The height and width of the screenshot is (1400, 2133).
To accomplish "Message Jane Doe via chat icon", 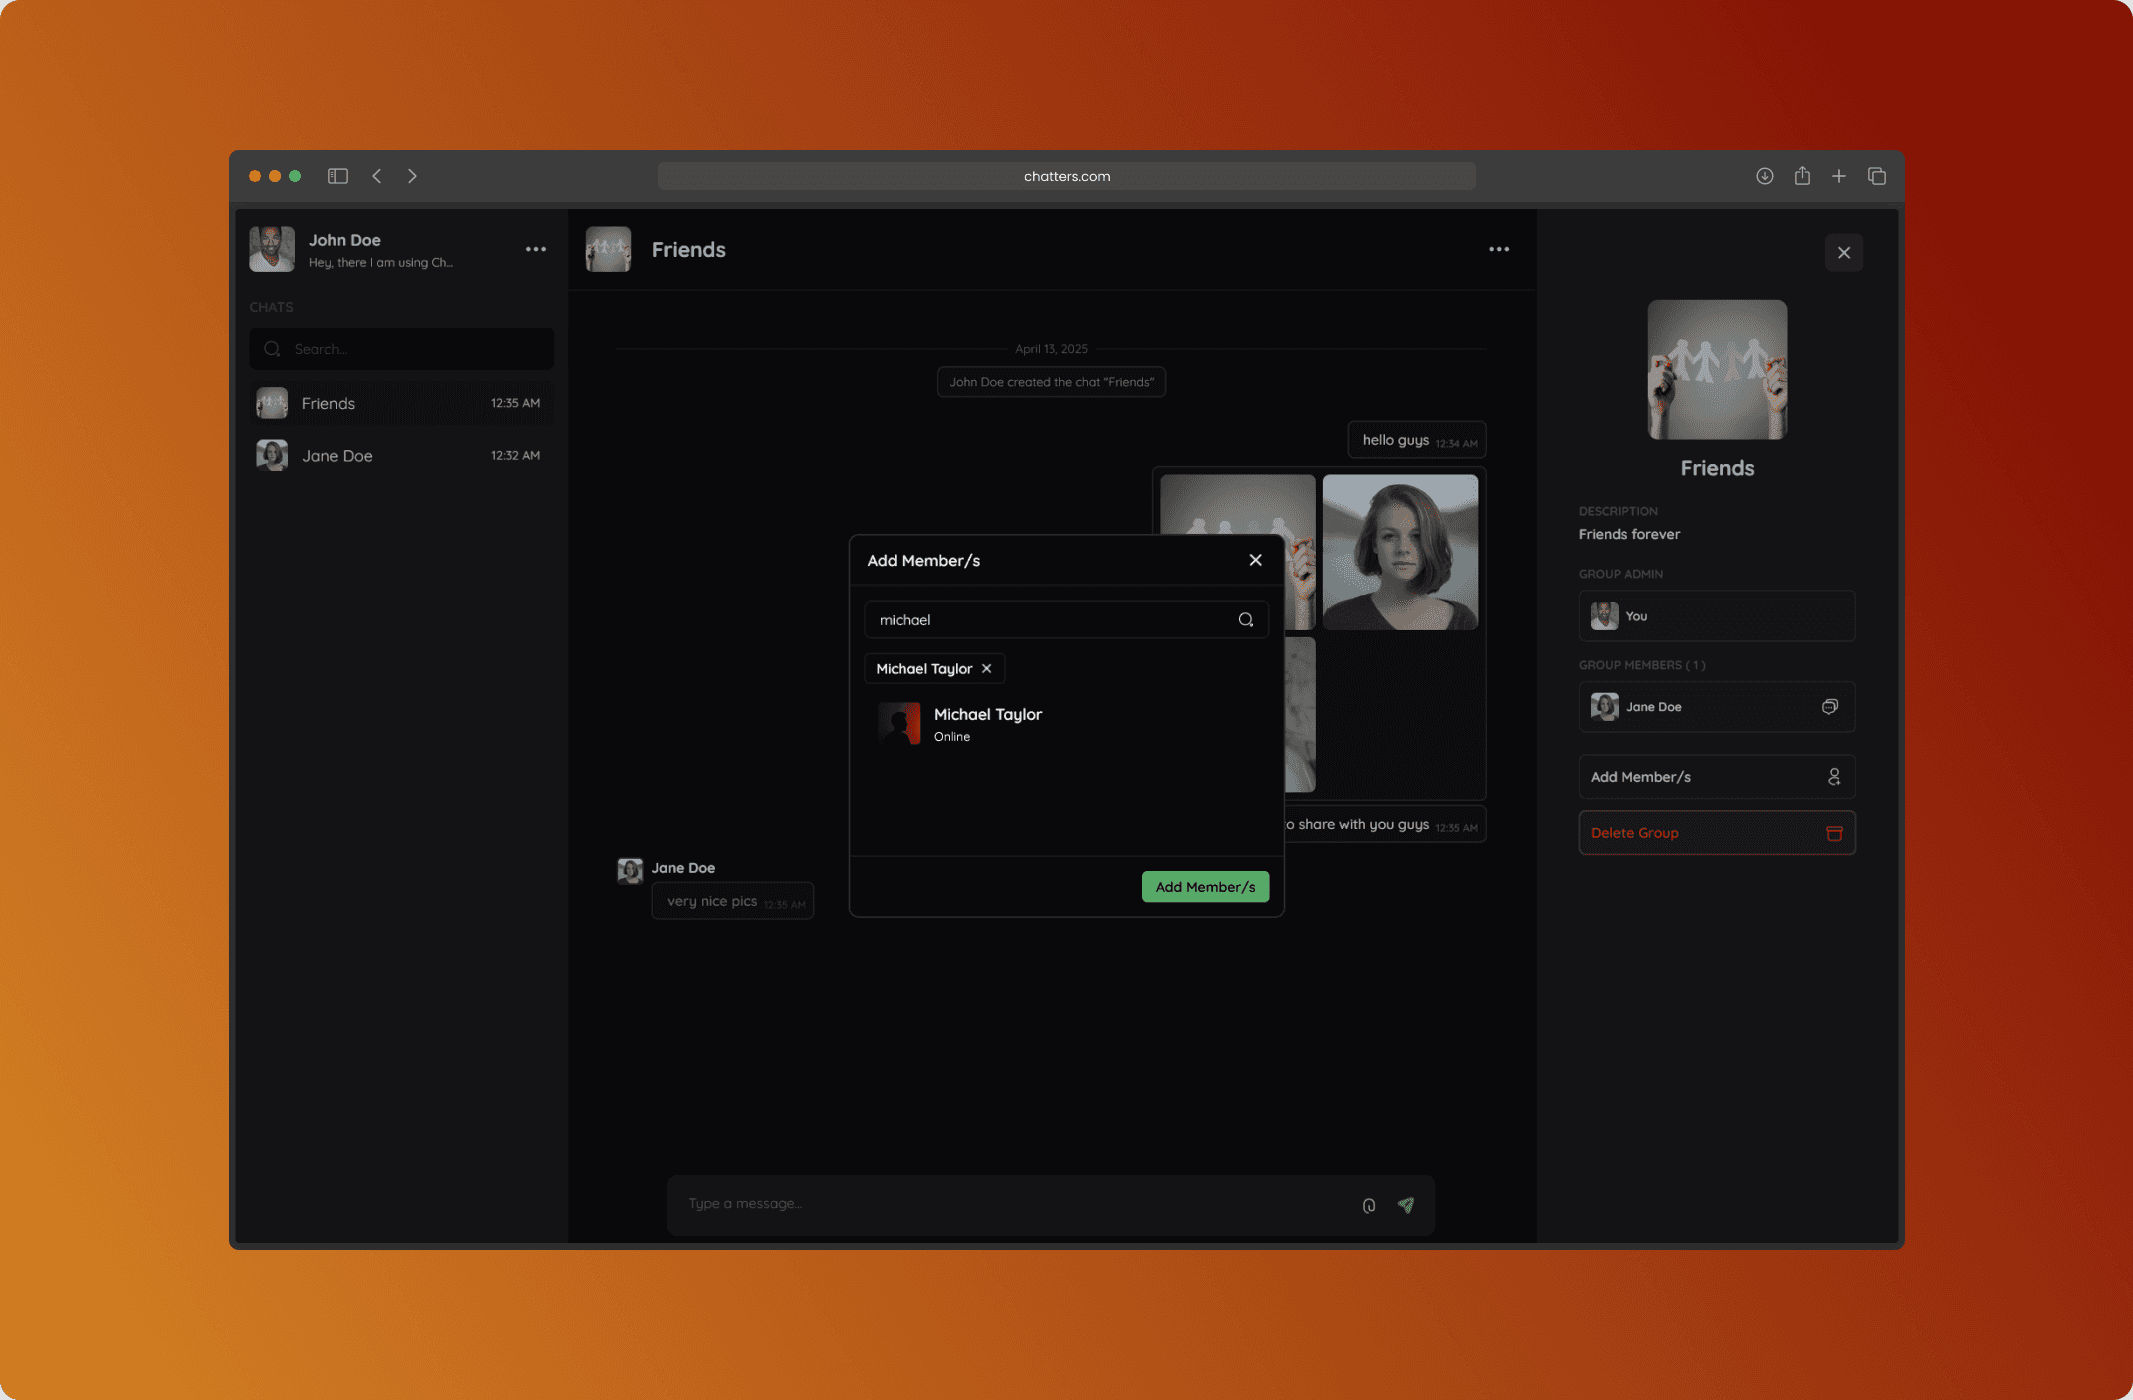I will (1830, 707).
